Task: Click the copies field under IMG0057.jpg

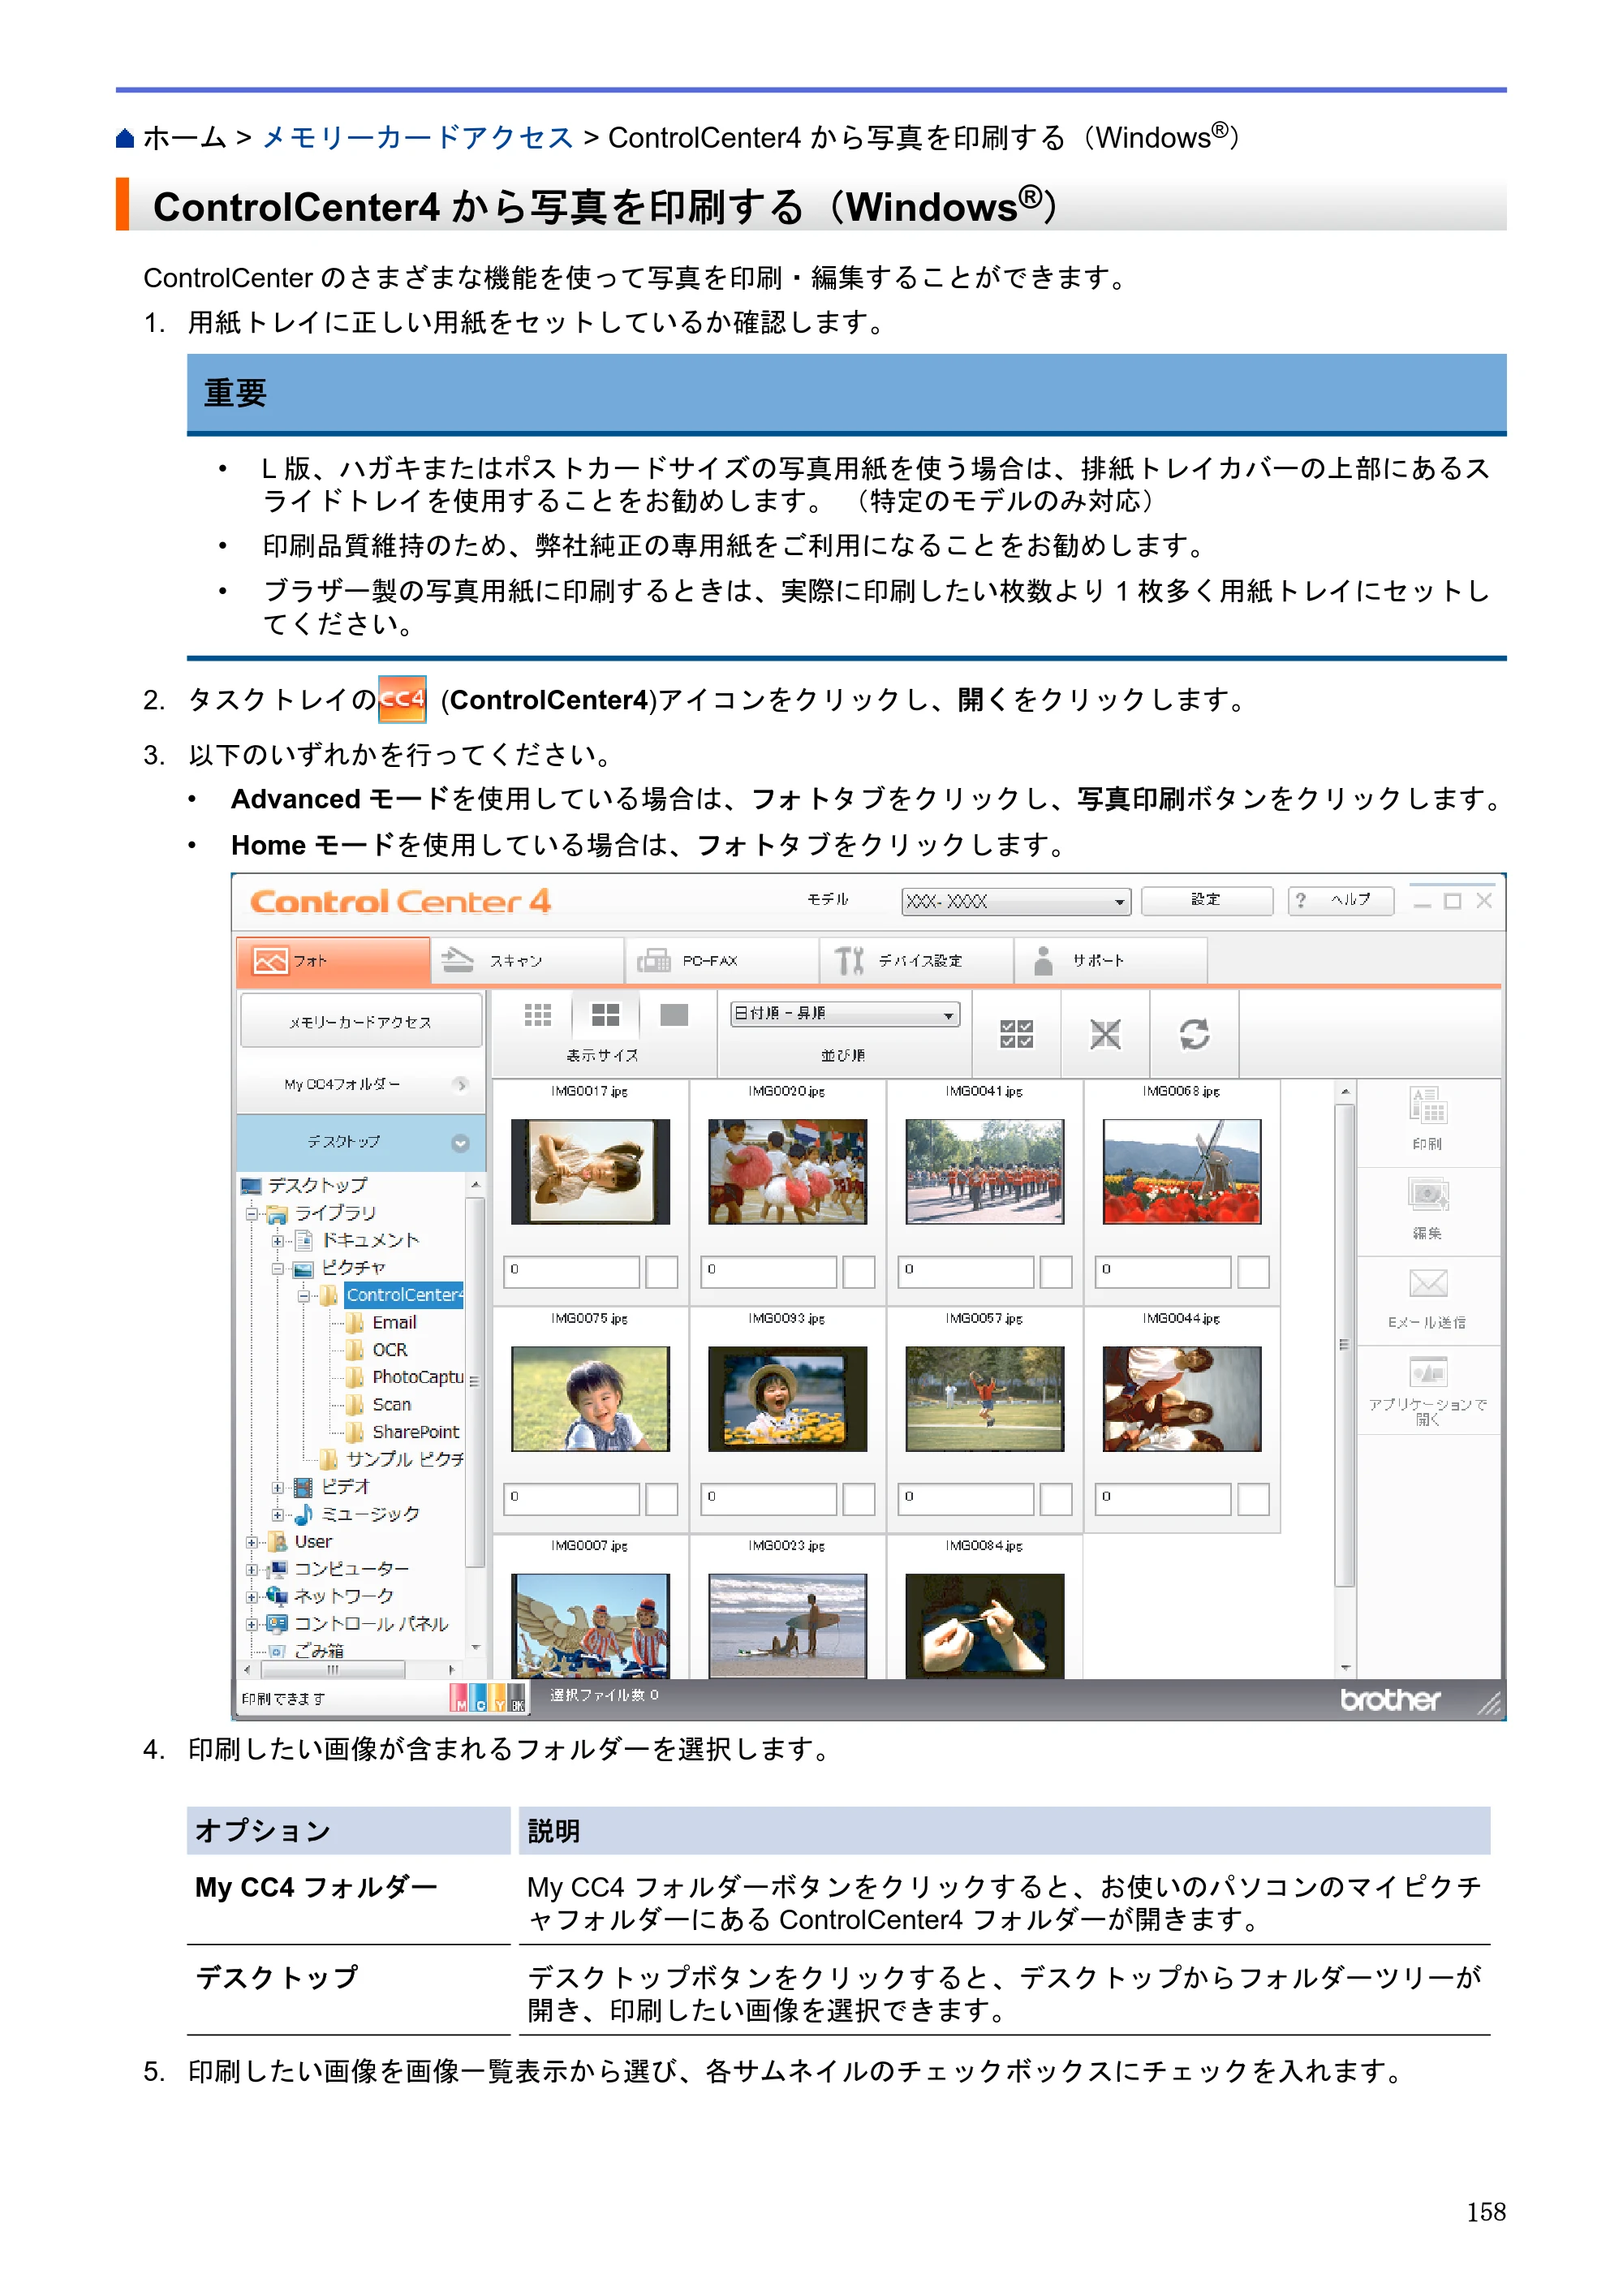Action: 966,1499
